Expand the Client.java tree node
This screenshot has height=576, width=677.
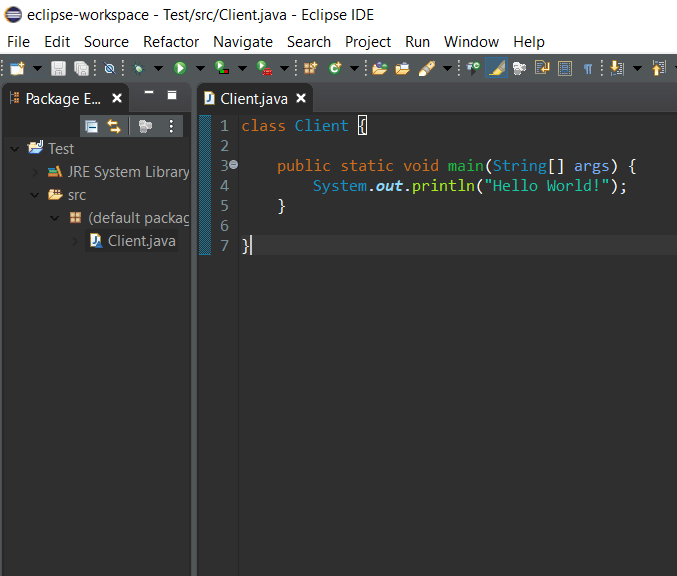click(76, 241)
